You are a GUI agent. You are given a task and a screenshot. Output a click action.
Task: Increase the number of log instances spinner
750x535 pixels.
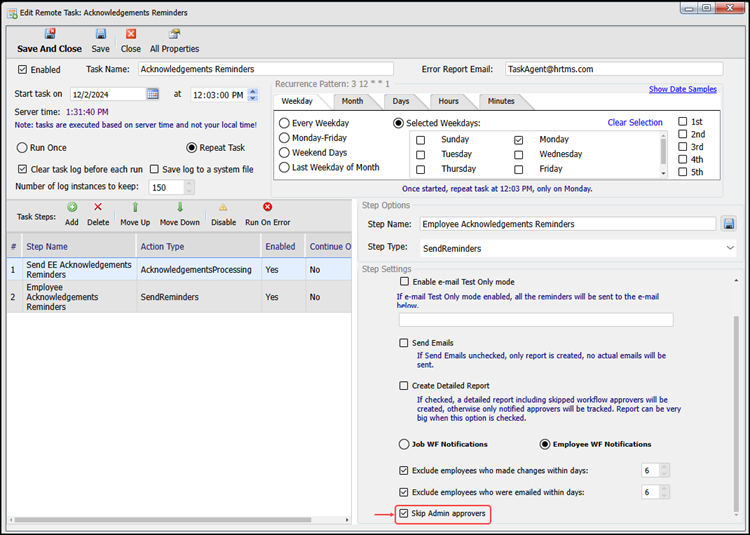[x=190, y=183]
